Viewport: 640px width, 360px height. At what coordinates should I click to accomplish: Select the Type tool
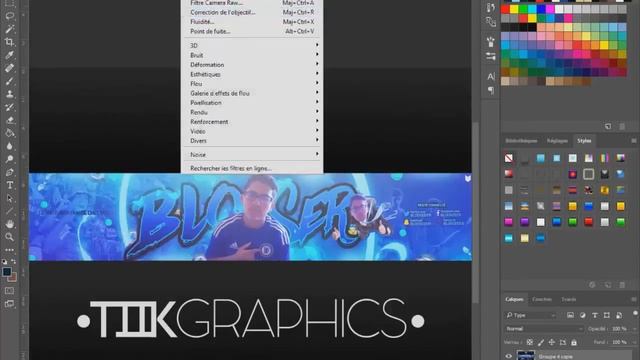point(9,185)
